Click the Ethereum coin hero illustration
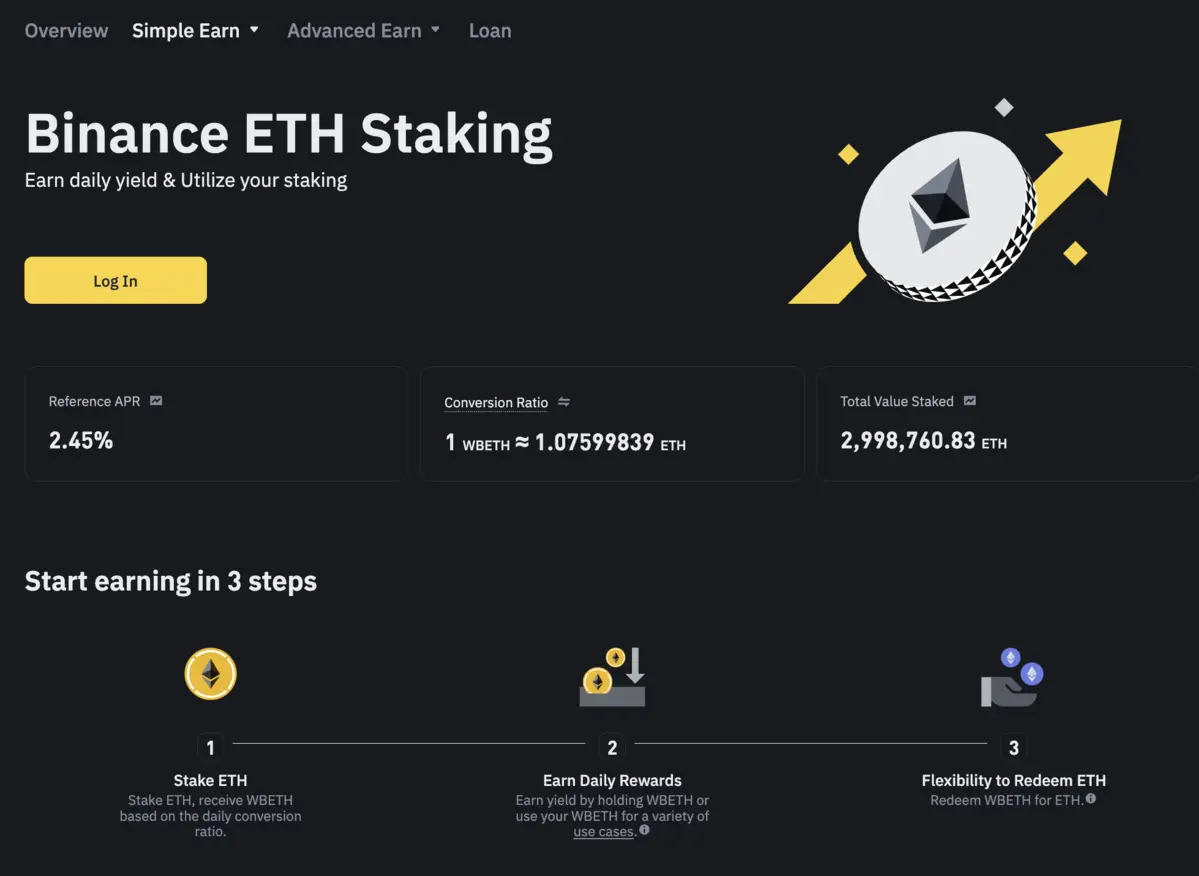The image size is (1199, 876). click(x=947, y=215)
